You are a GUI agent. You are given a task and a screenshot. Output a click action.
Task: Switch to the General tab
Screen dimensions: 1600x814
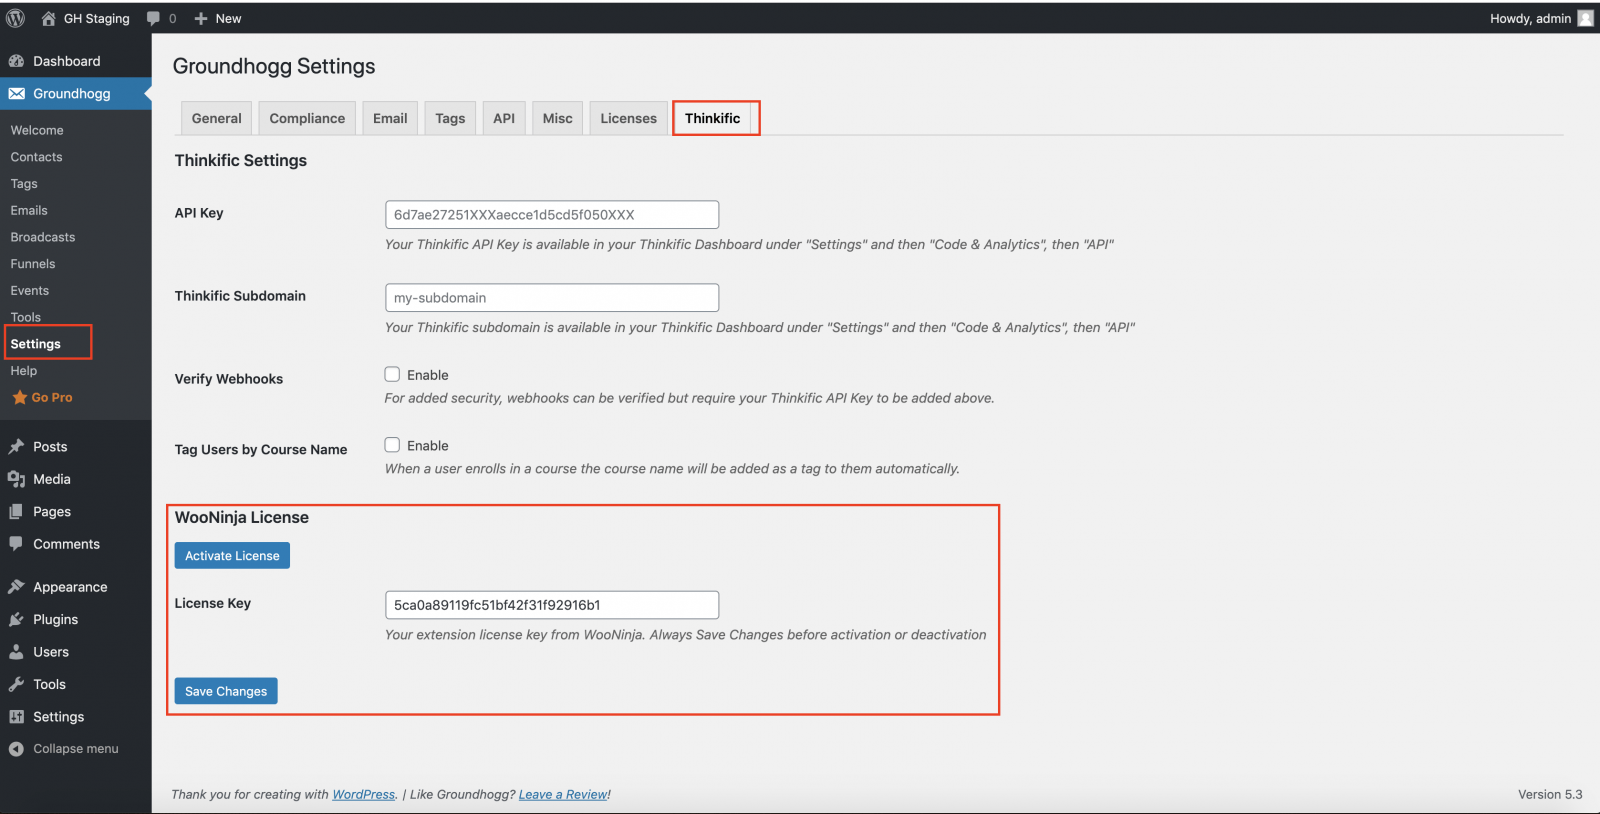(x=217, y=118)
